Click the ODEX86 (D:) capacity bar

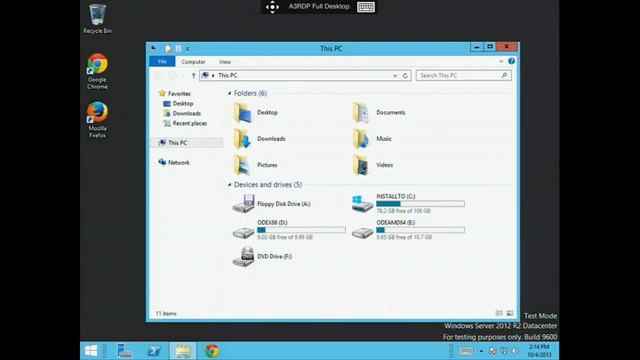pos(301,230)
